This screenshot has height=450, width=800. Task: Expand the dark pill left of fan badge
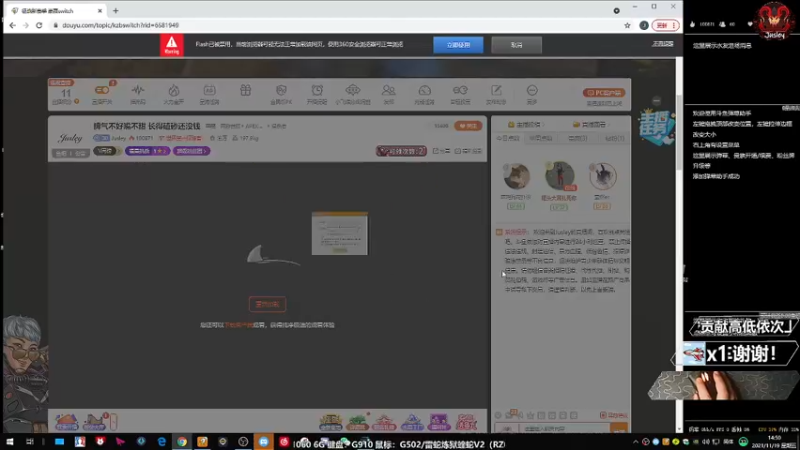pos(107,151)
